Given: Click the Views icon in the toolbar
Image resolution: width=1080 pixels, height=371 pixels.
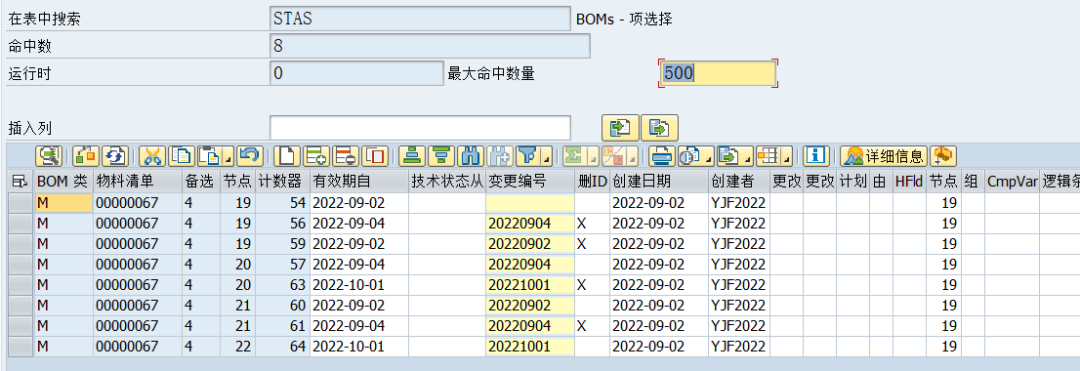Looking at the screenshot, I should (689, 156).
